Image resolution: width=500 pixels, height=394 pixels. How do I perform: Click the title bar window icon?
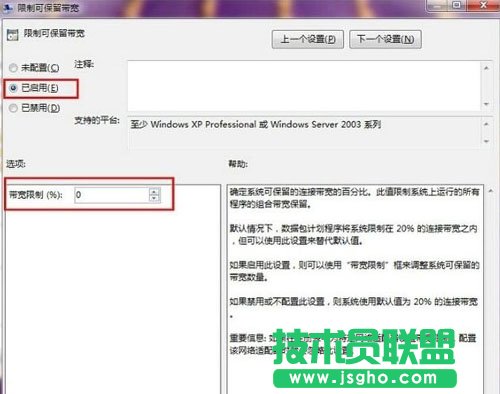point(7,7)
